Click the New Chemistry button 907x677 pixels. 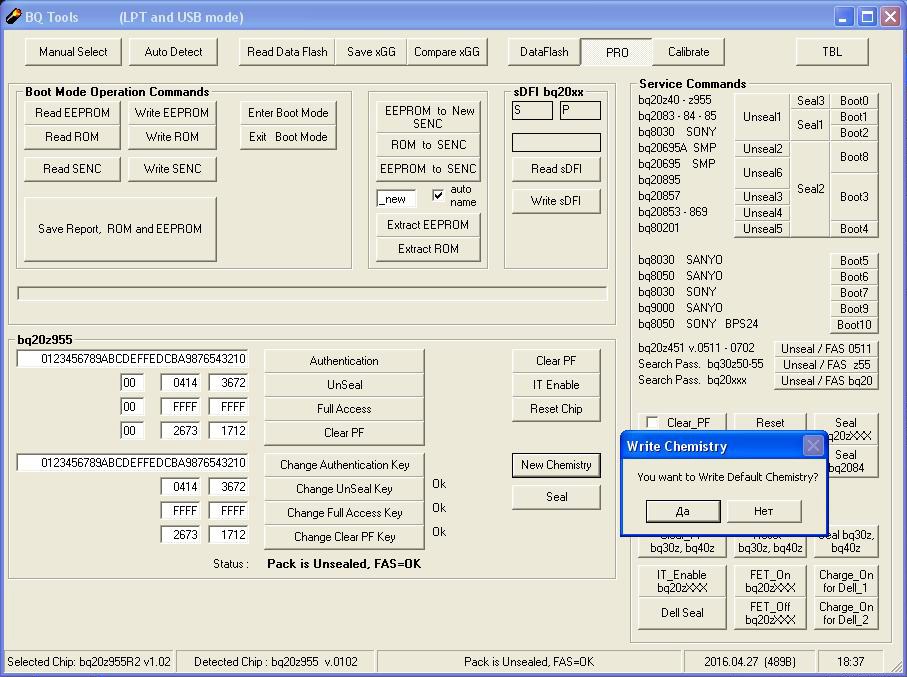[556, 465]
